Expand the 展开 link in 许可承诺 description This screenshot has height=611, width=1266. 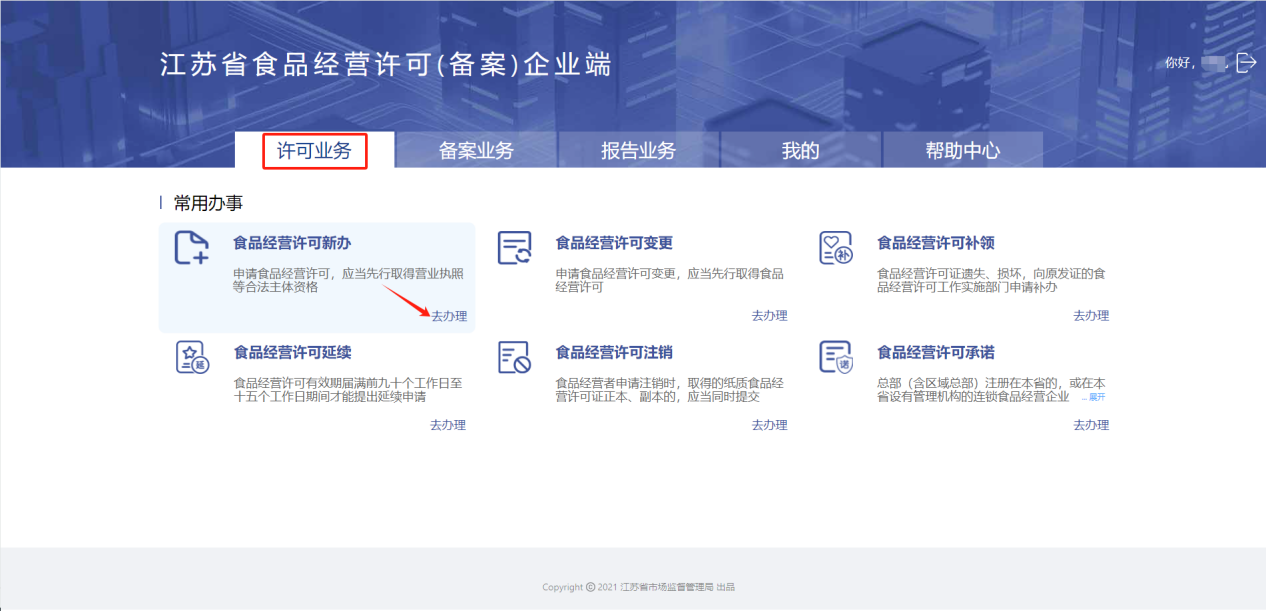(1093, 397)
